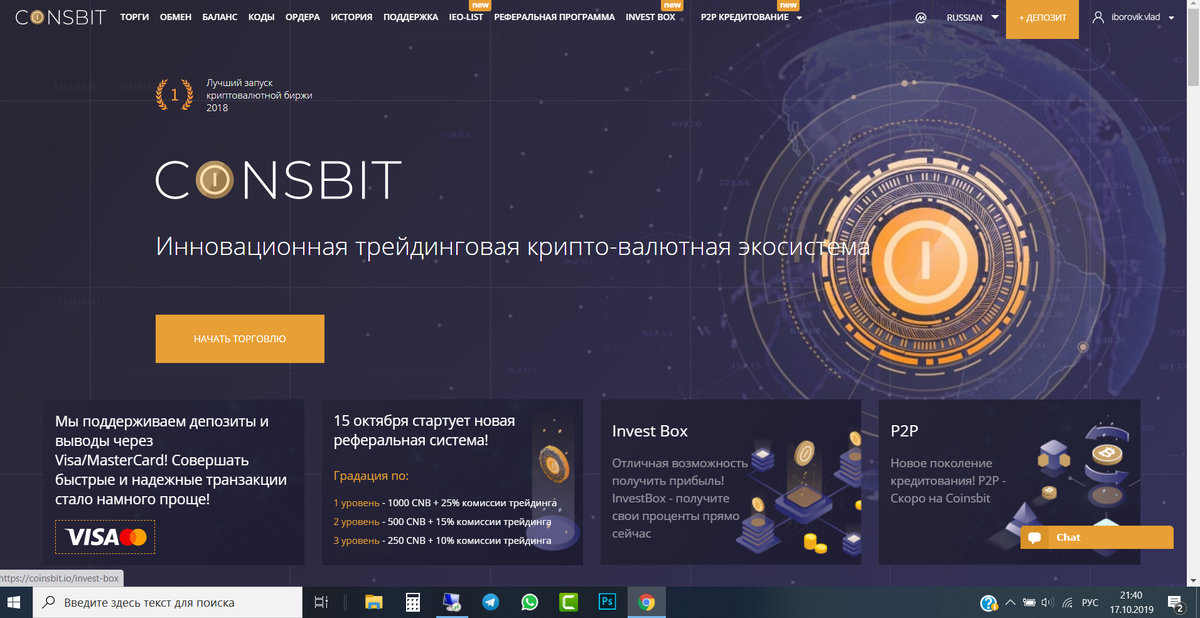This screenshot has height=618, width=1200.
Task: Open the Invest Box promo card
Action: (x=730, y=482)
